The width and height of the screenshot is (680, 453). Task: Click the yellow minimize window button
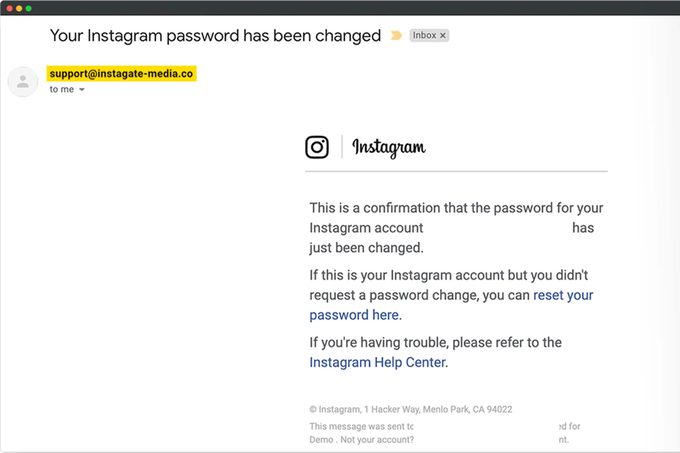tap(19, 8)
